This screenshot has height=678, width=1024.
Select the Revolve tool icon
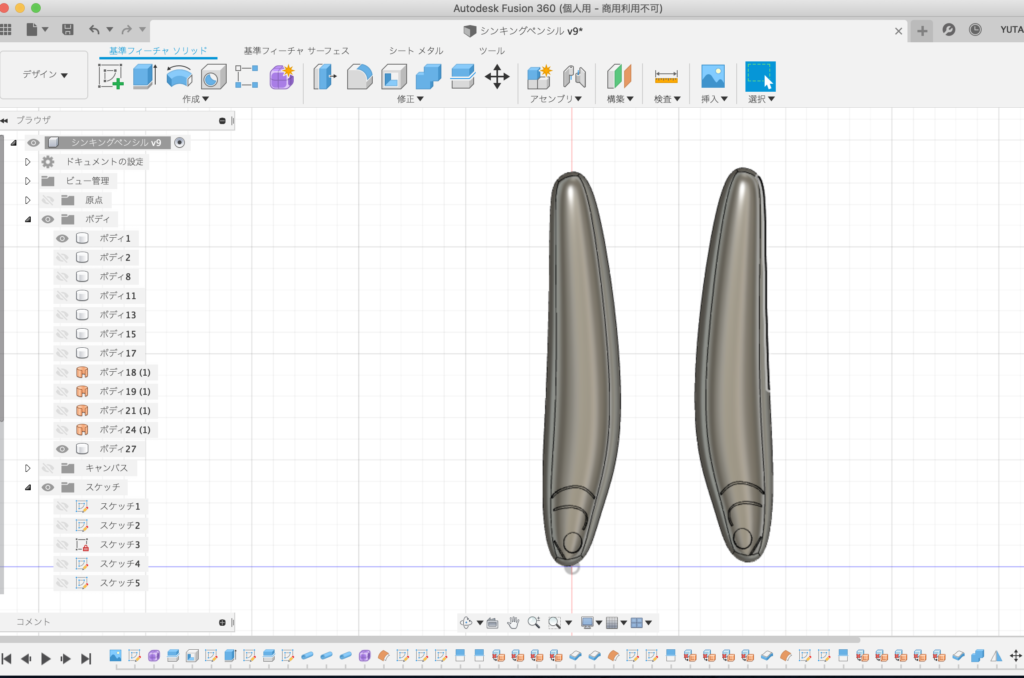pos(179,77)
